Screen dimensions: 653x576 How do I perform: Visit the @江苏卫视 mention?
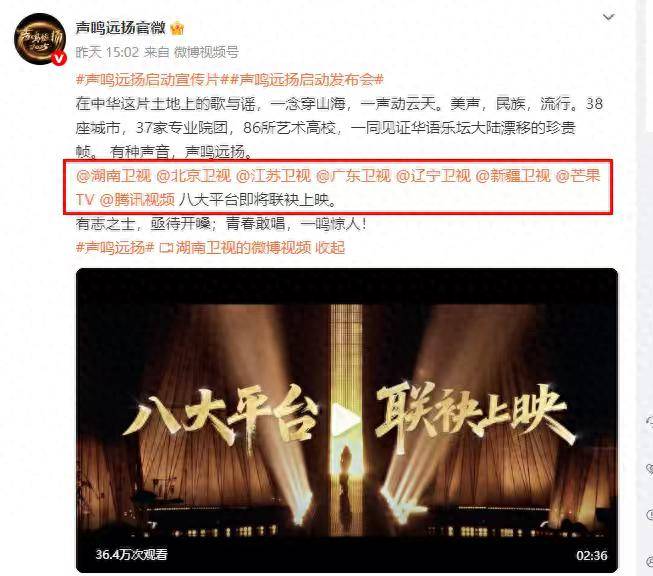click(x=274, y=176)
